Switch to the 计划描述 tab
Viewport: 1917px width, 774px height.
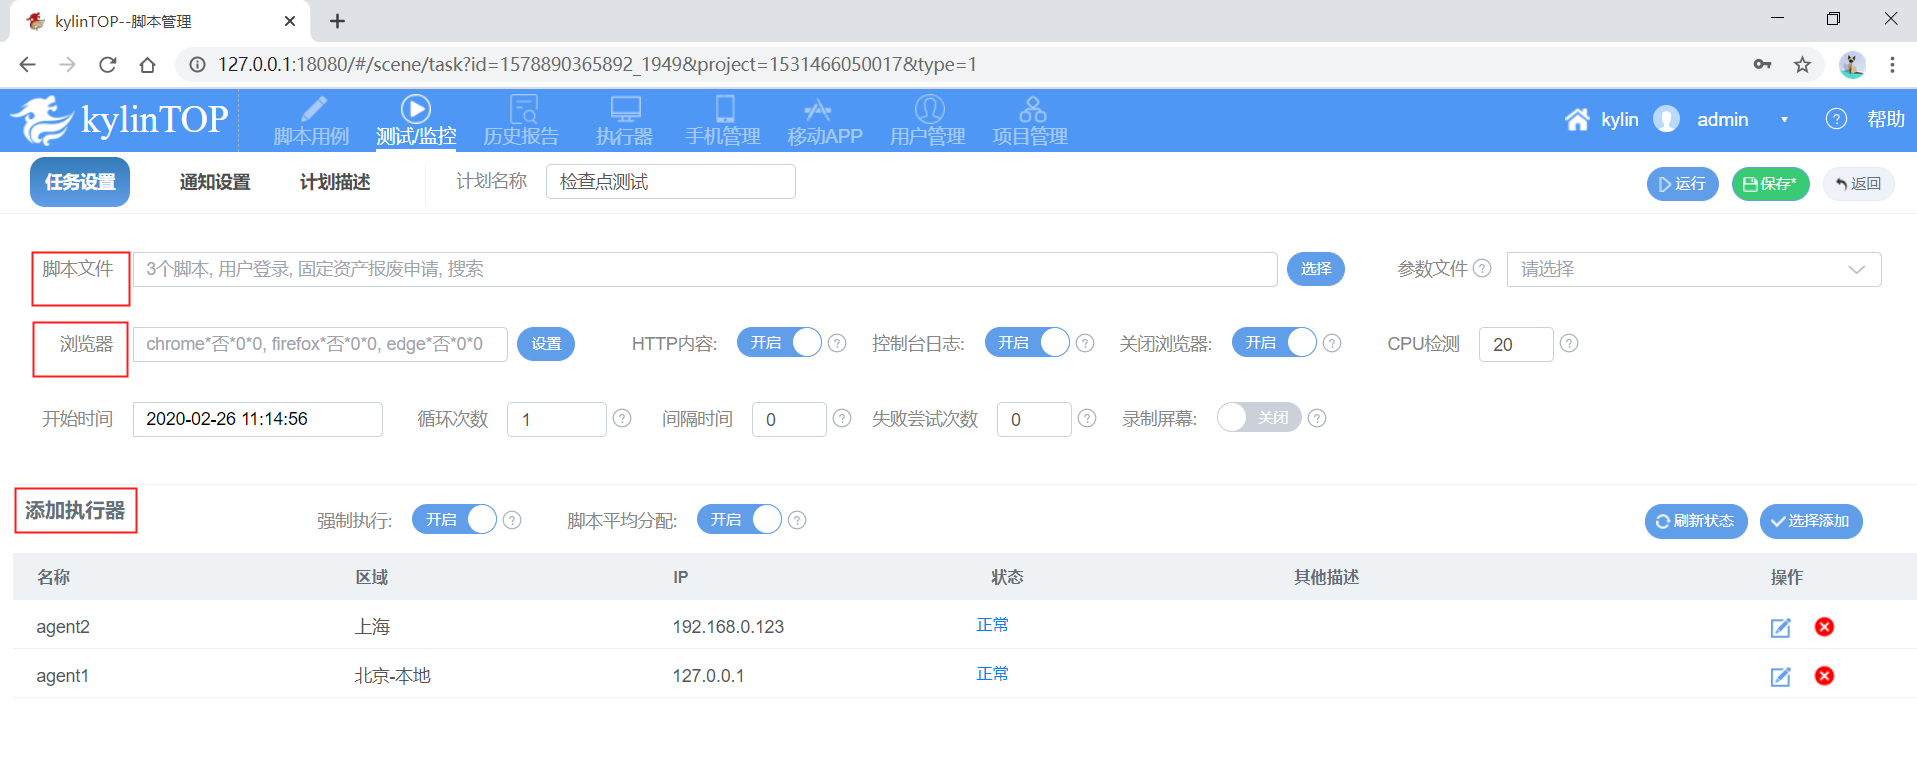[x=335, y=182]
